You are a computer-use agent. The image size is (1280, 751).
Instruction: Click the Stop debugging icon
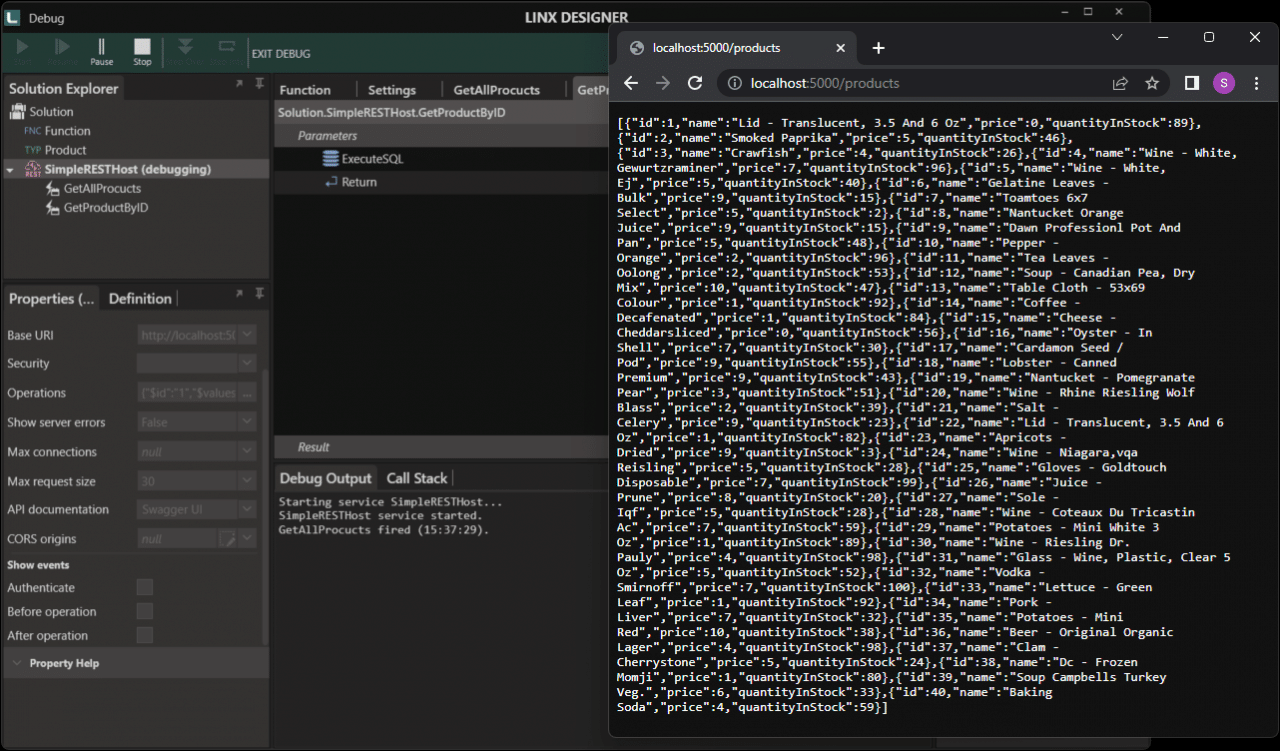[x=142, y=48]
